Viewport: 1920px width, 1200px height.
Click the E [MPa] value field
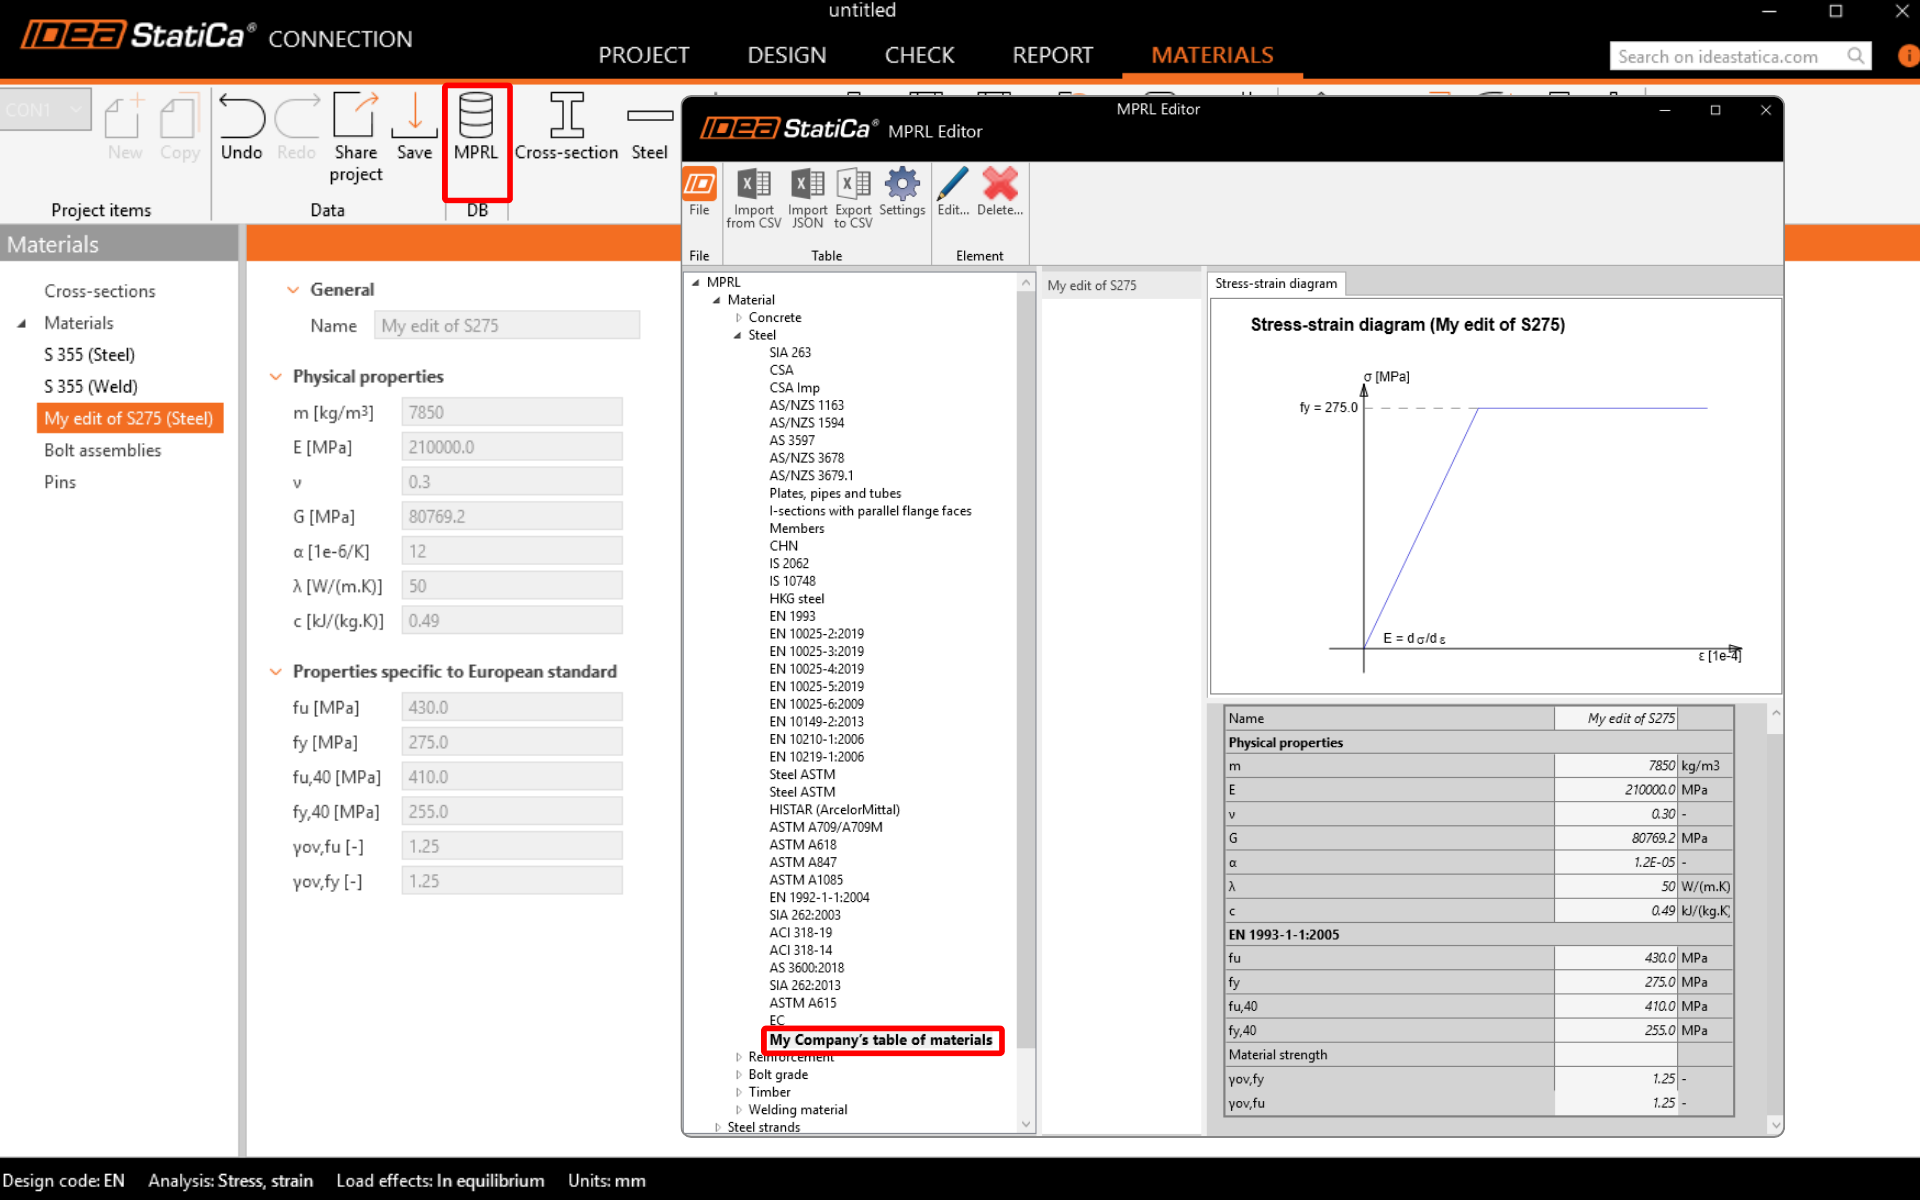point(512,448)
